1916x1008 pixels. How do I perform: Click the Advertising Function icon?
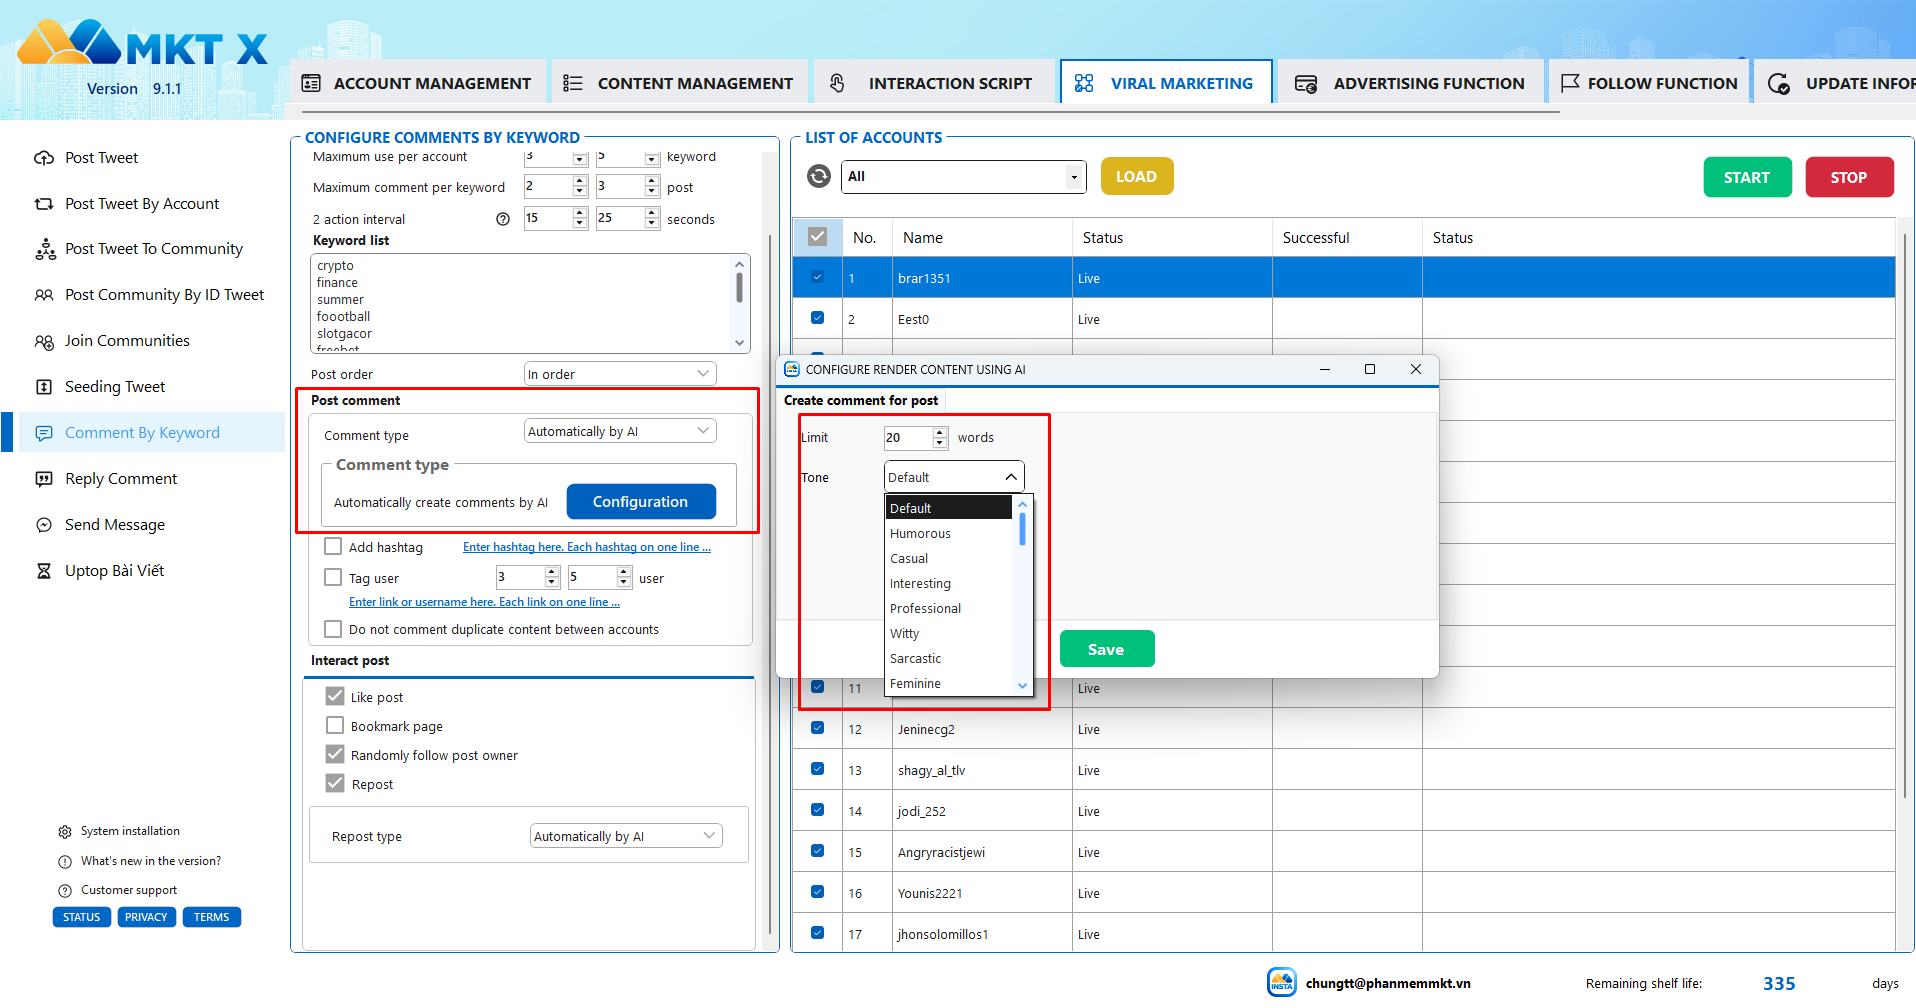[x=1306, y=84]
